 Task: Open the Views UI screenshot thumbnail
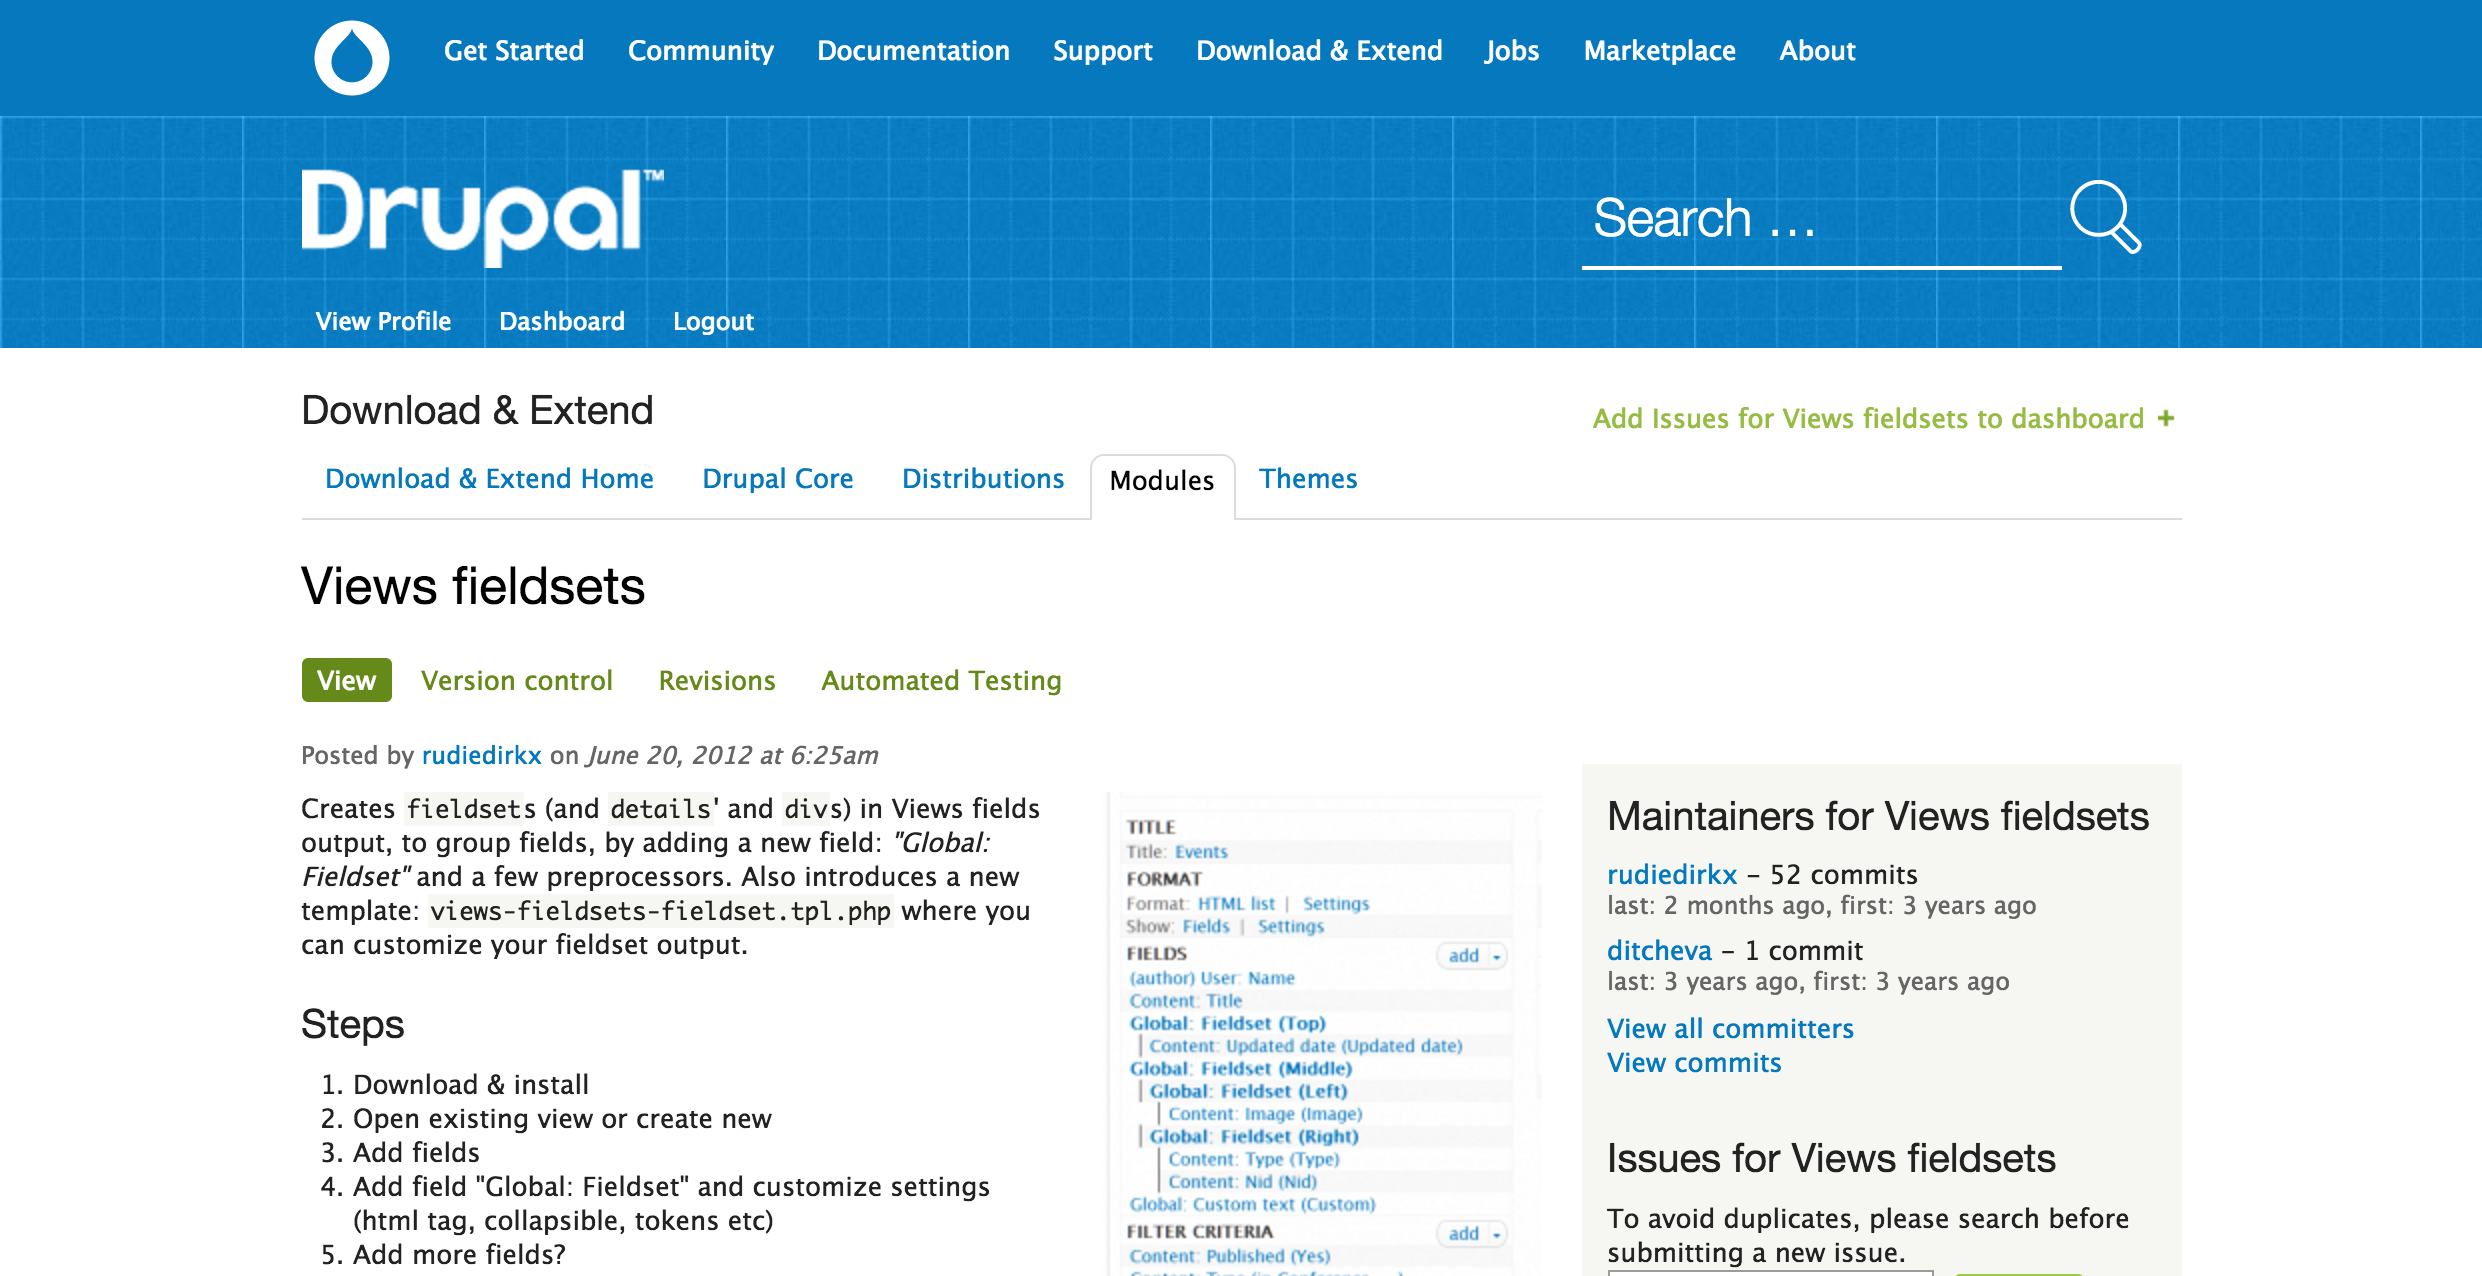coord(1324,1035)
